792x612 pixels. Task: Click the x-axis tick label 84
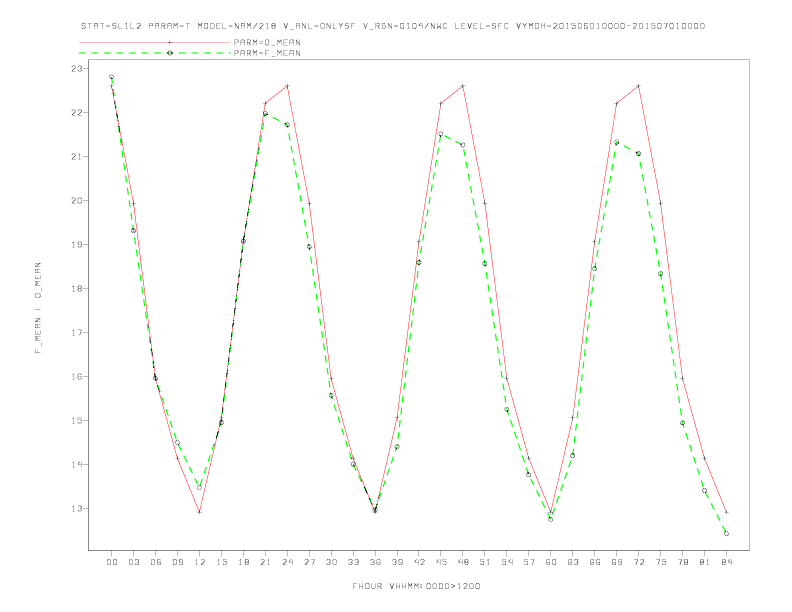coord(727,562)
